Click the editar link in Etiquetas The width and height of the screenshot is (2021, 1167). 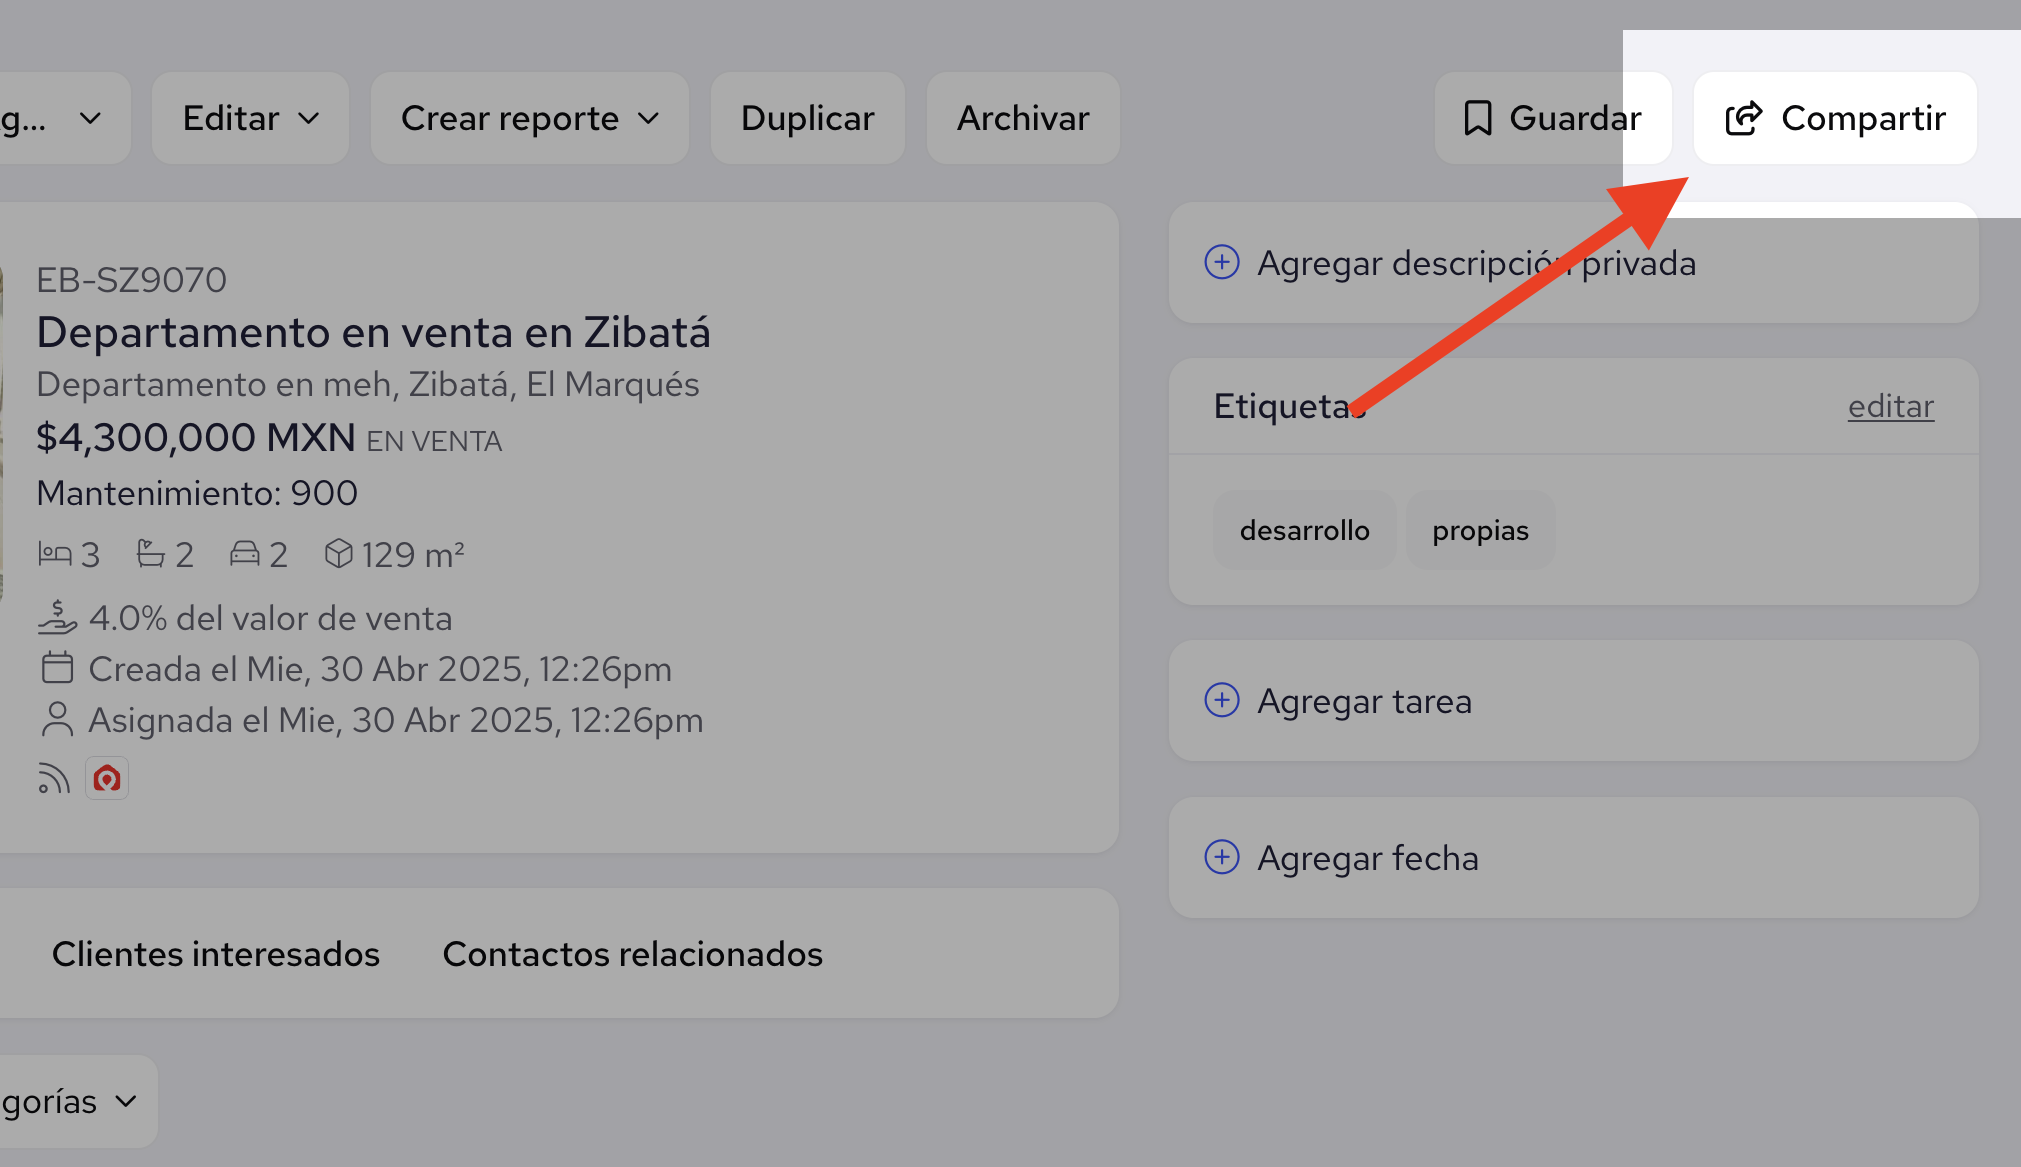point(1890,406)
